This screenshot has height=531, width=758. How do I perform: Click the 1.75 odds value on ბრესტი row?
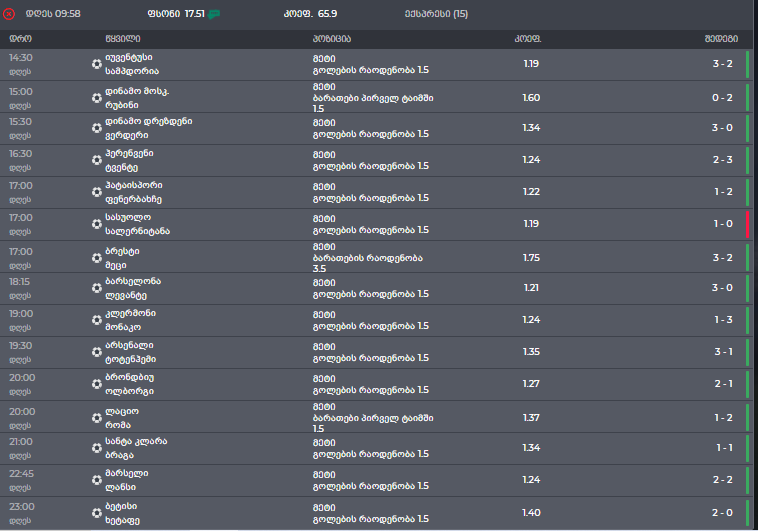pos(531,256)
